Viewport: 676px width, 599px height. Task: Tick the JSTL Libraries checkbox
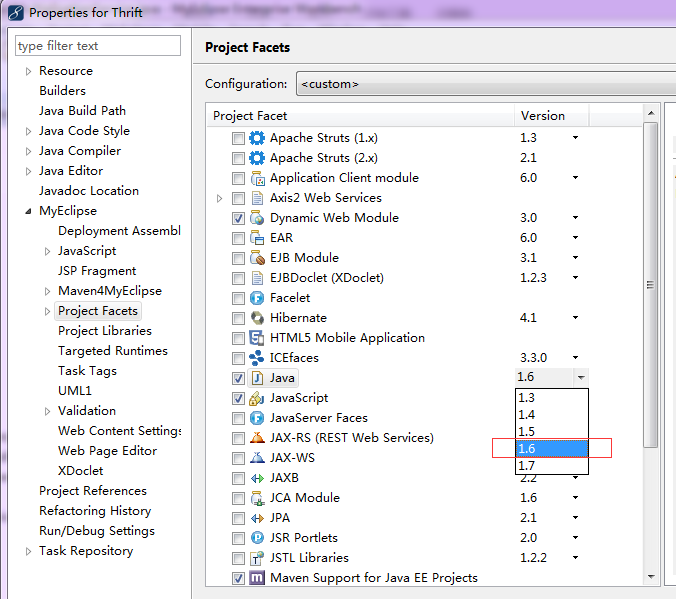(238, 558)
